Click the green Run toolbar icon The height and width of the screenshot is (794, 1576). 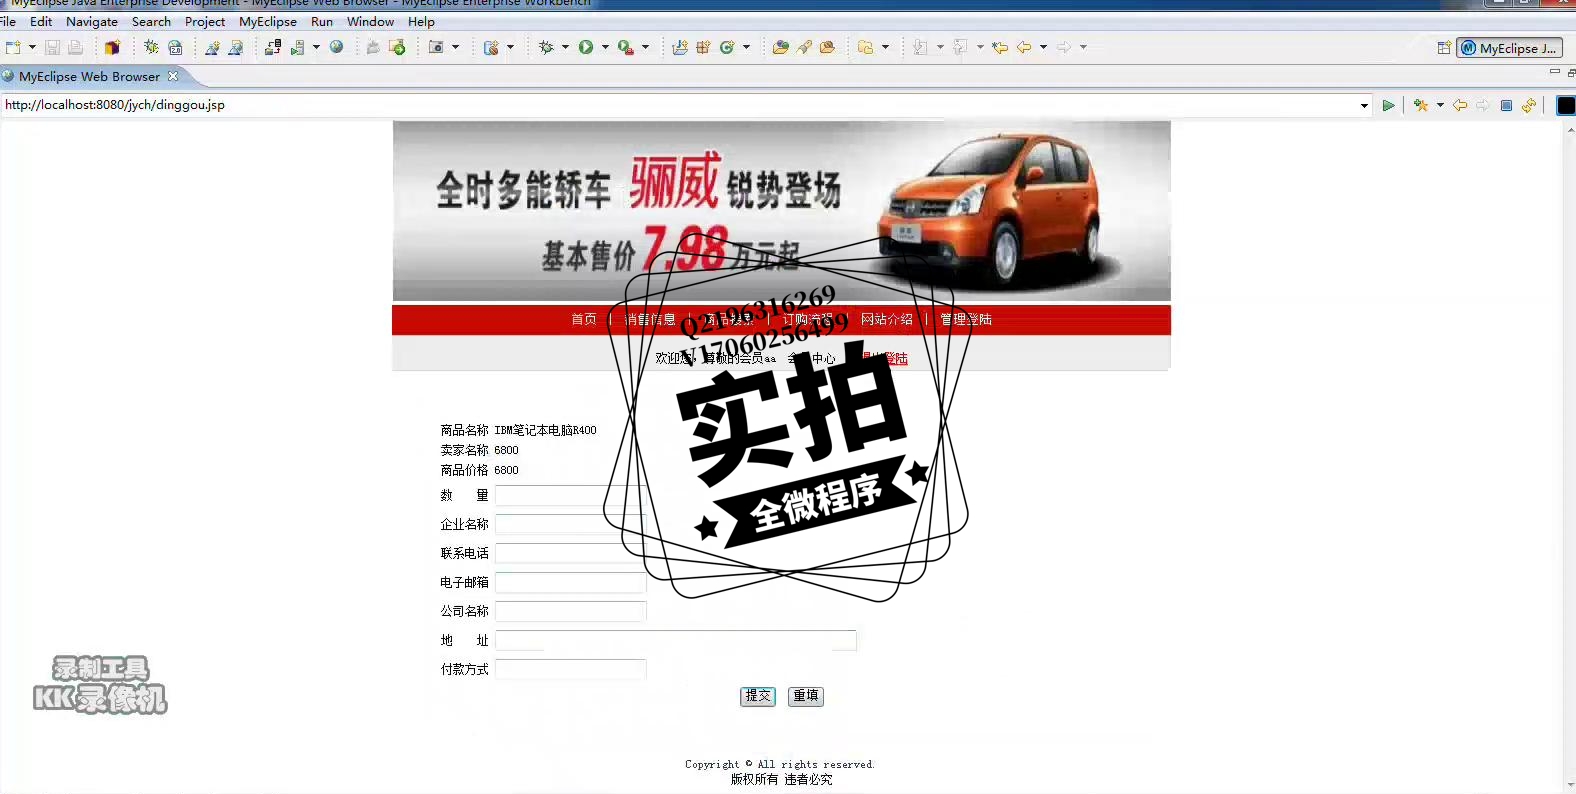[x=586, y=47]
